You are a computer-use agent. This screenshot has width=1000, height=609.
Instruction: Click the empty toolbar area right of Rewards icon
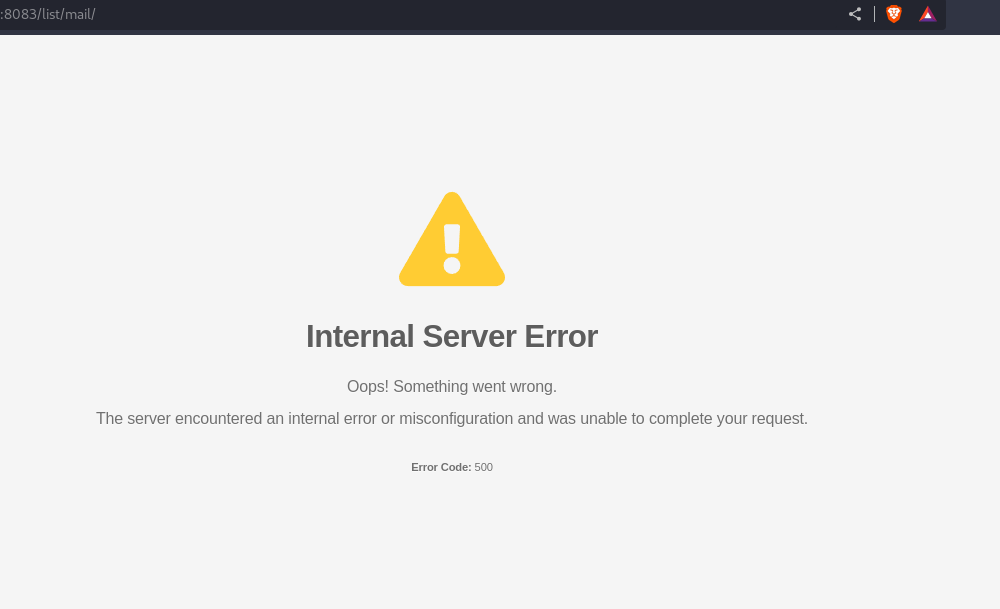pos(973,14)
